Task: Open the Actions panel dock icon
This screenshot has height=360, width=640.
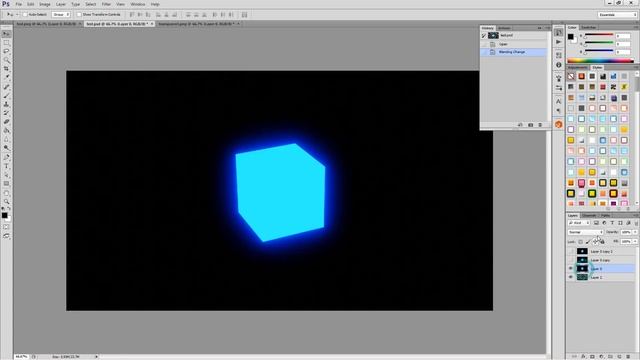Action: (558, 42)
